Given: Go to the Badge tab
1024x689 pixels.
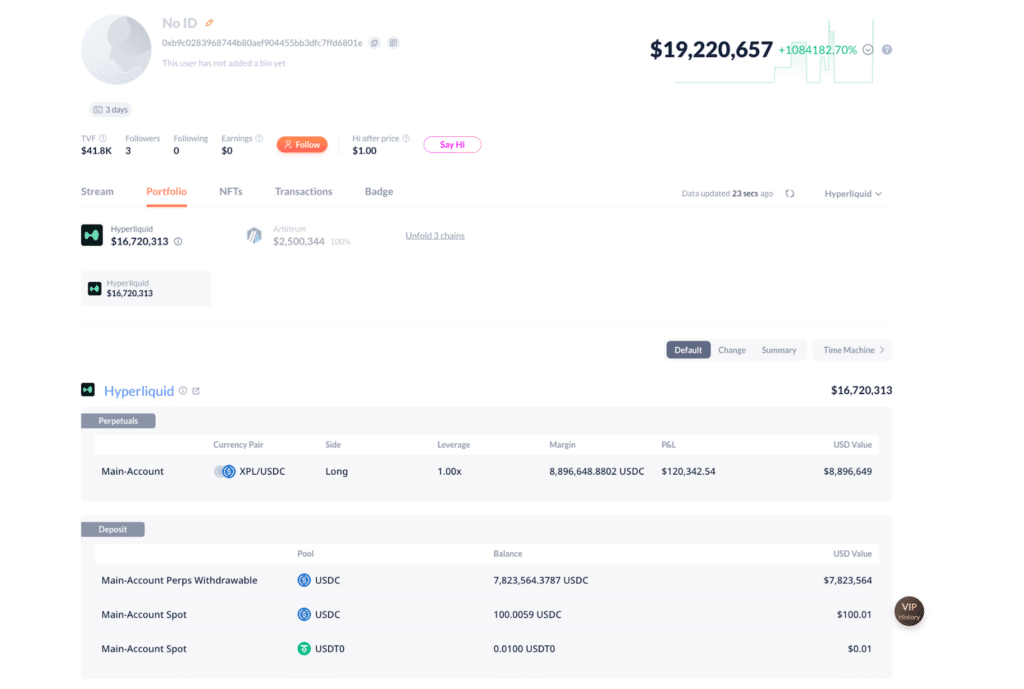Looking at the screenshot, I should pyautogui.click(x=379, y=191).
